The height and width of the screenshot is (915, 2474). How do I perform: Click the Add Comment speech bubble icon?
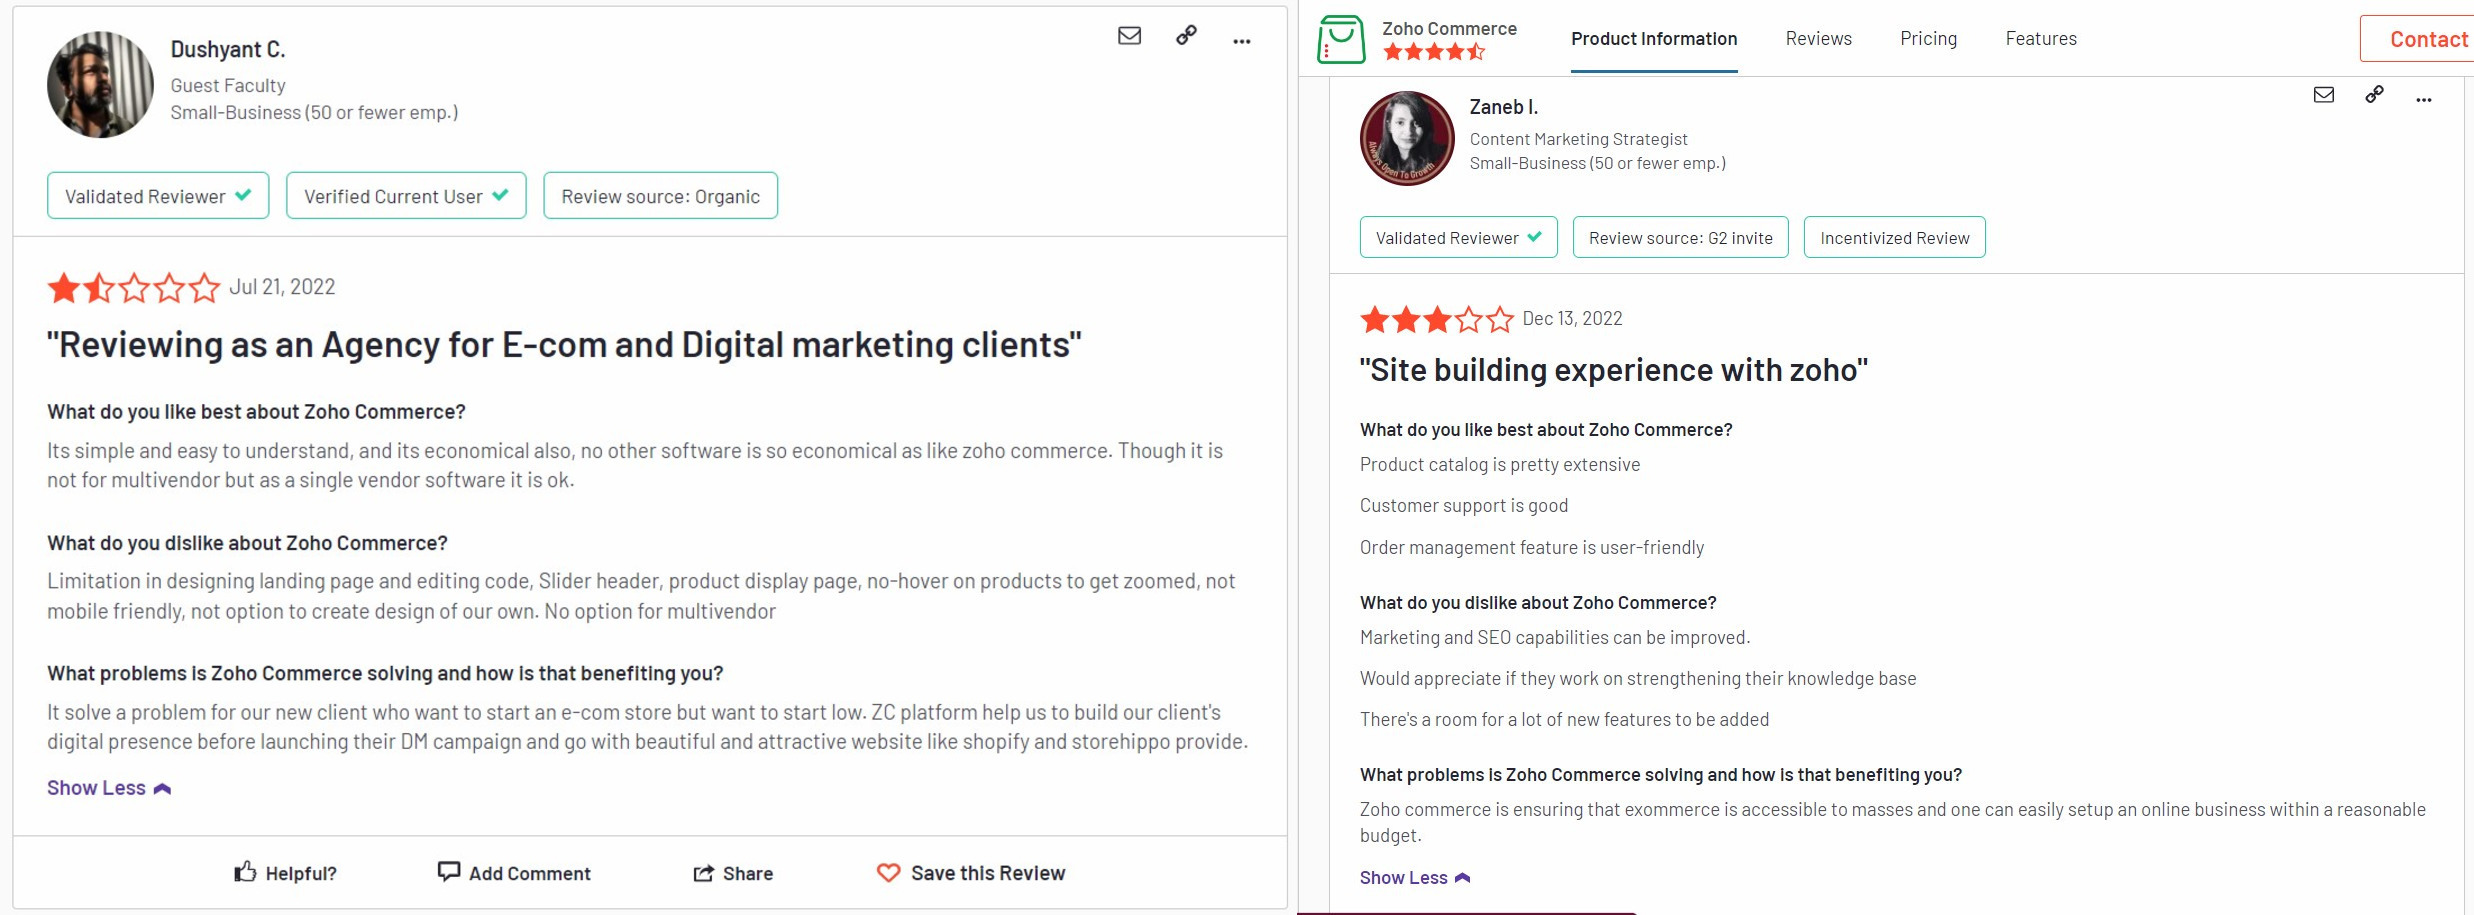pos(448,872)
